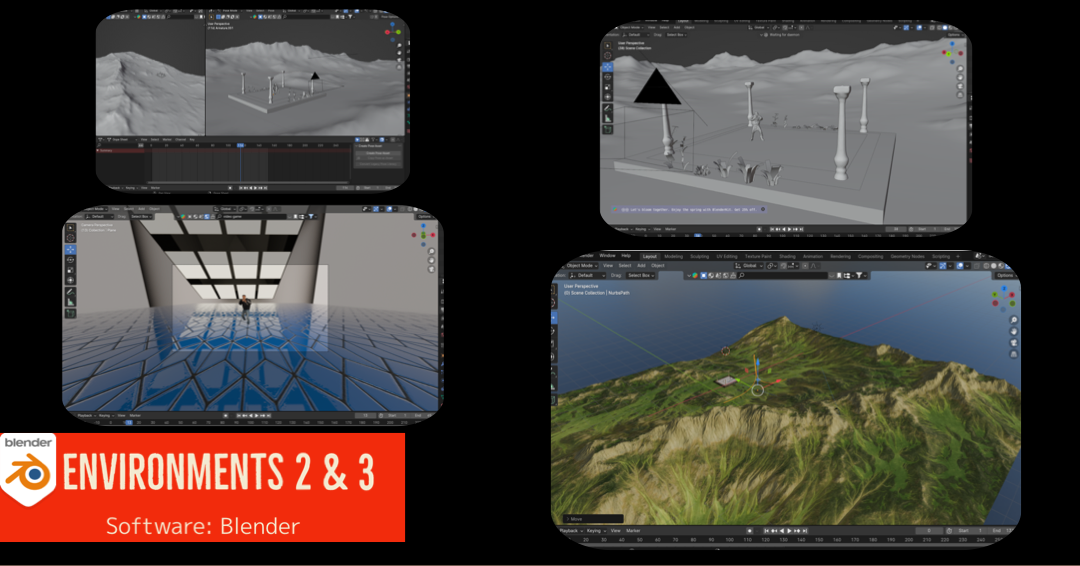Toggle auto keying record button in terrain timeline

[749, 530]
